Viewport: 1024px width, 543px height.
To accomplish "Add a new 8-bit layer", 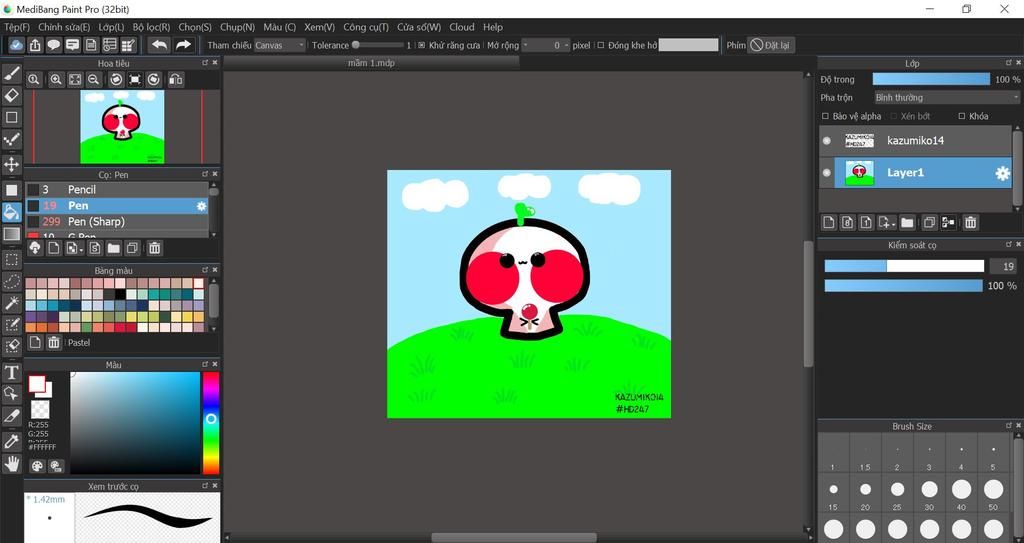I will (848, 223).
